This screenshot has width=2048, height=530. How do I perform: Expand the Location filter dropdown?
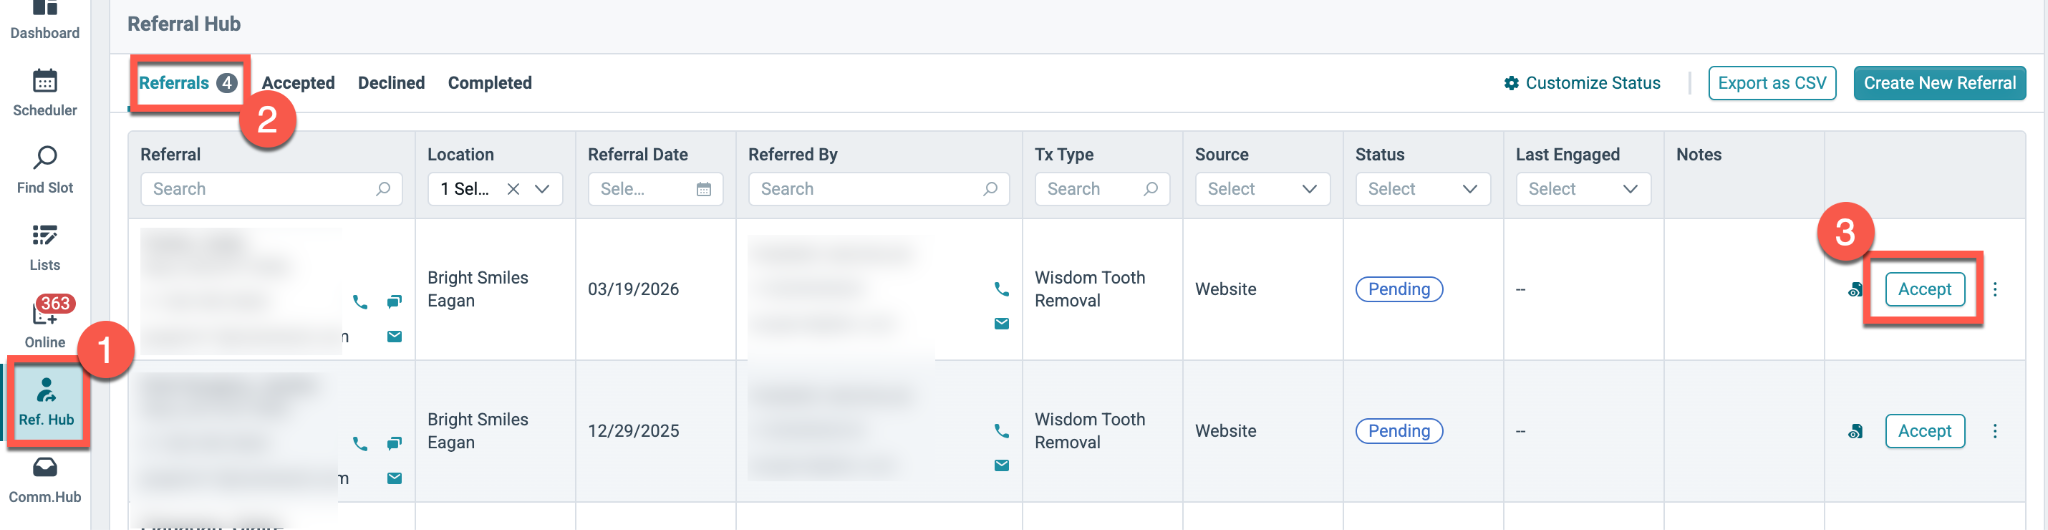[x=542, y=189]
